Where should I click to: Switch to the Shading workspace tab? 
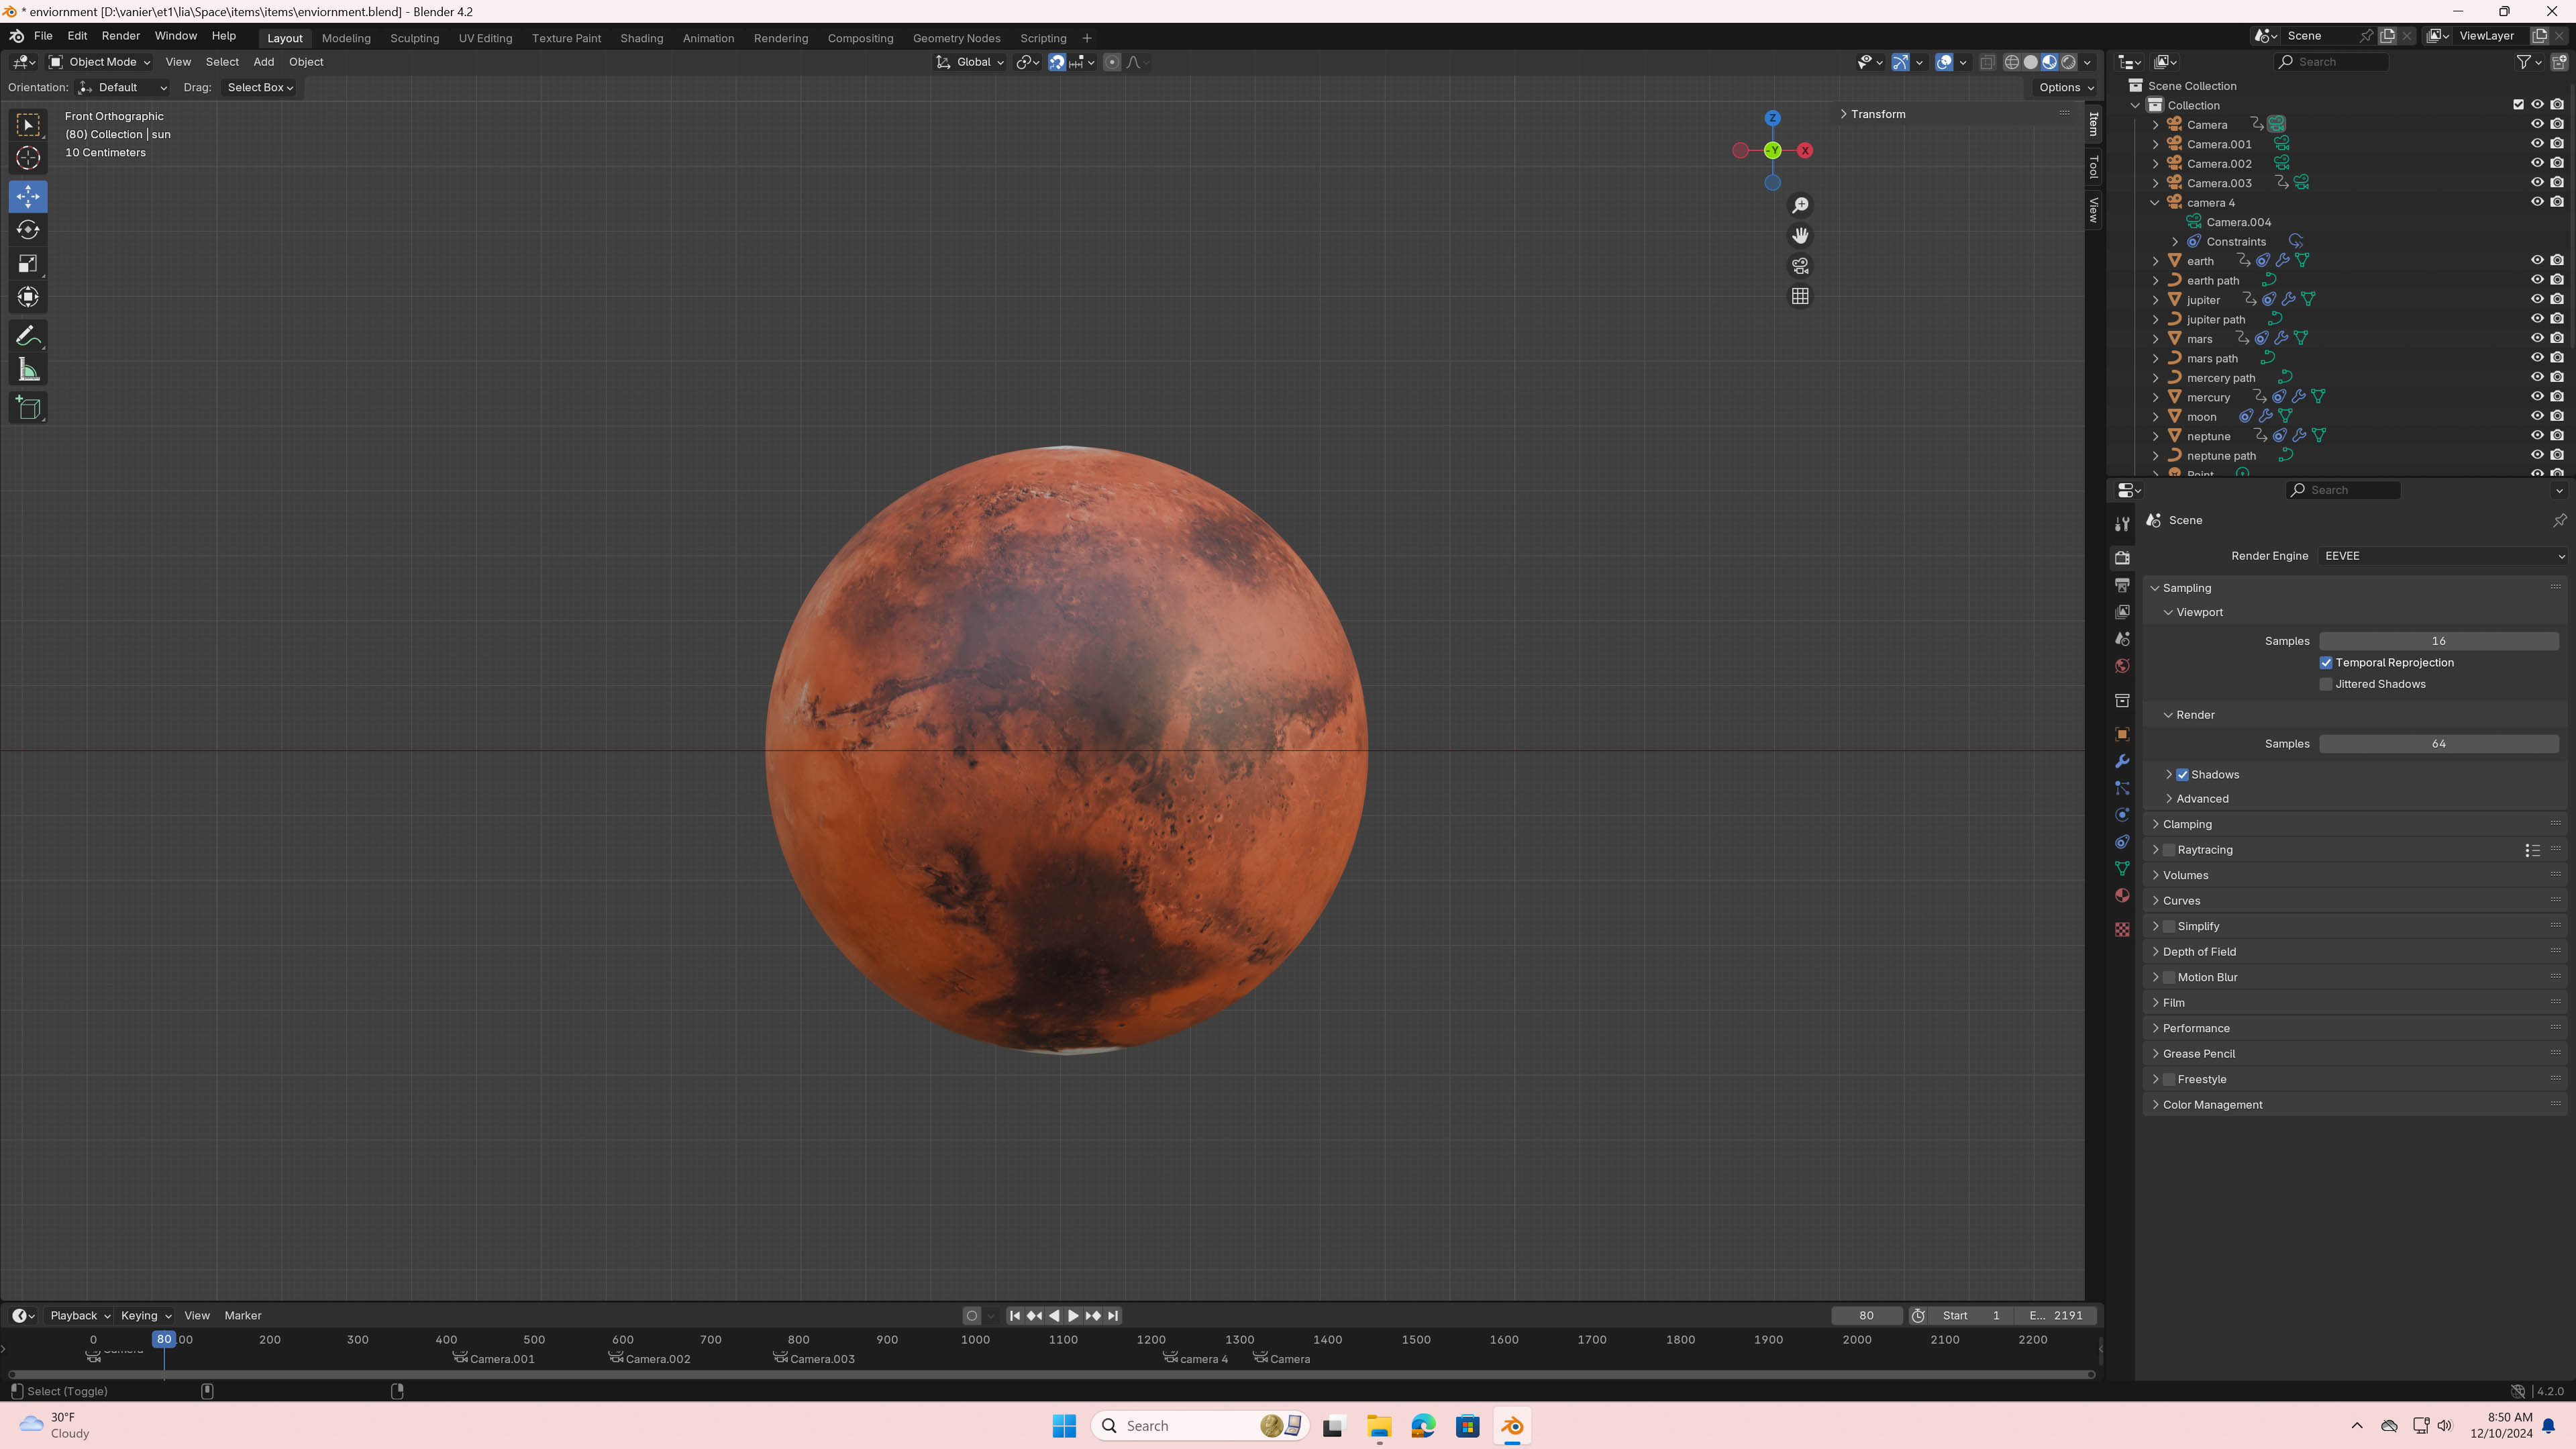point(641,38)
